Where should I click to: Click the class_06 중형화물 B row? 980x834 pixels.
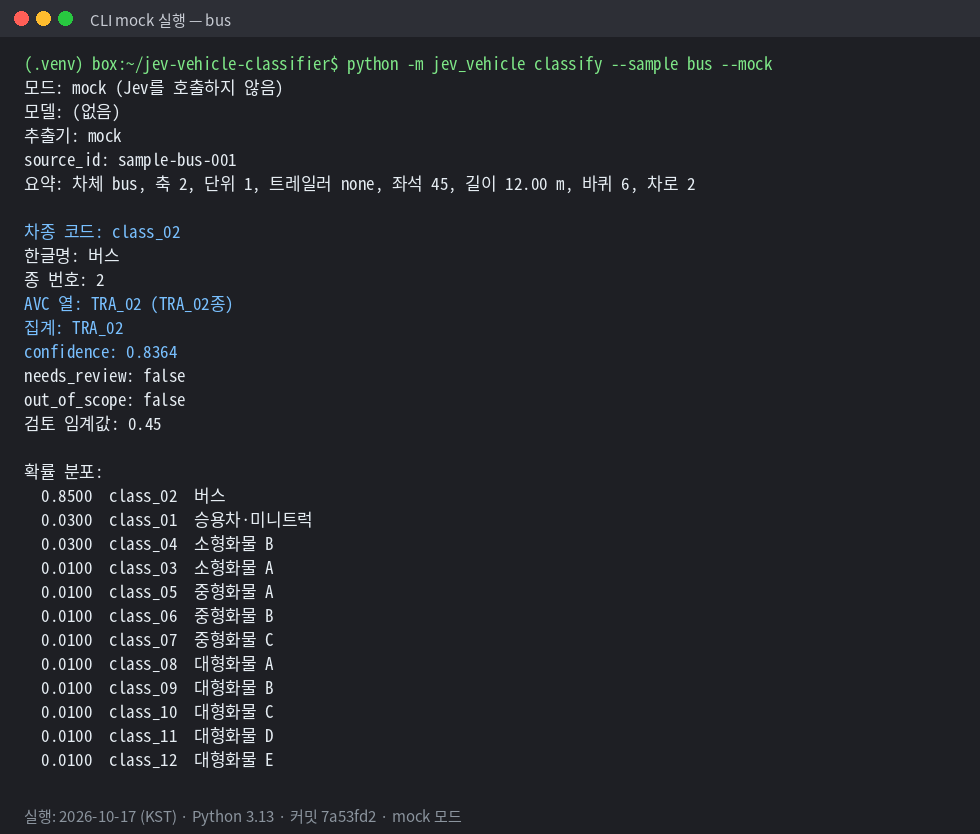[x=157, y=616]
